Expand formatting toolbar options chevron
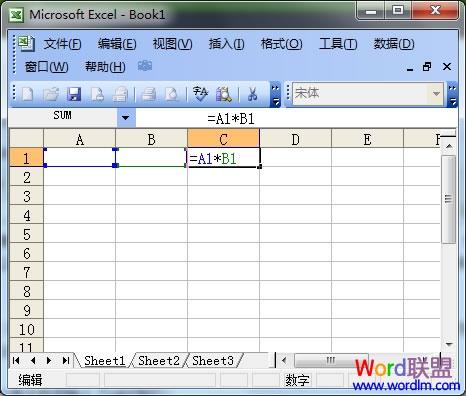This screenshot has height=396, width=466. 452,94
